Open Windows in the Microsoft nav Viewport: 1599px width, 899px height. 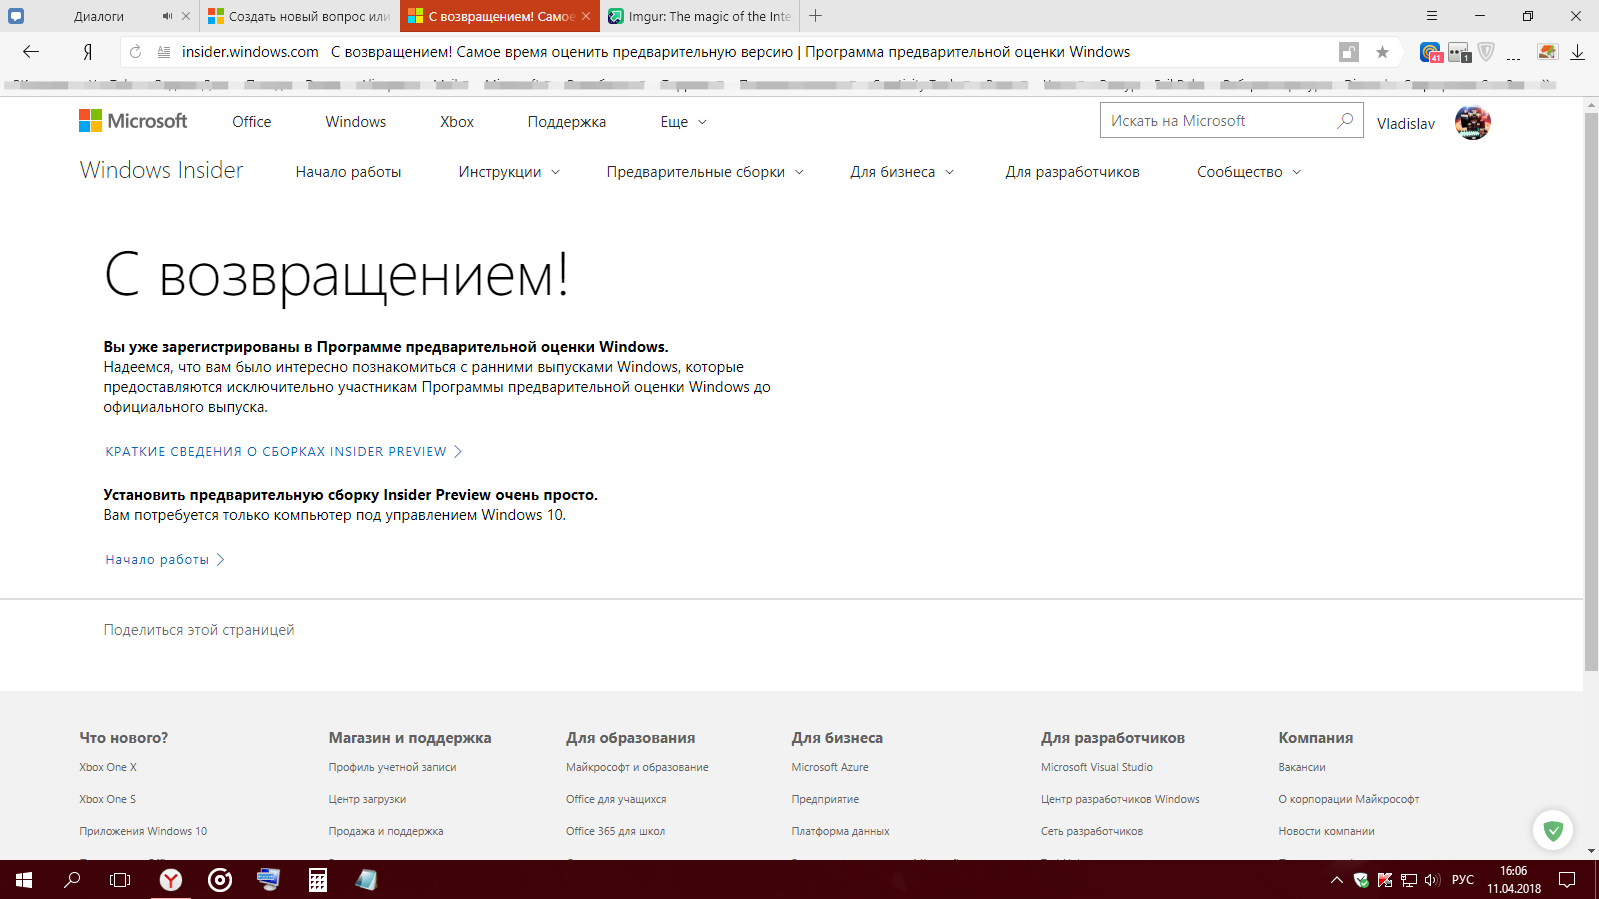[x=355, y=122]
